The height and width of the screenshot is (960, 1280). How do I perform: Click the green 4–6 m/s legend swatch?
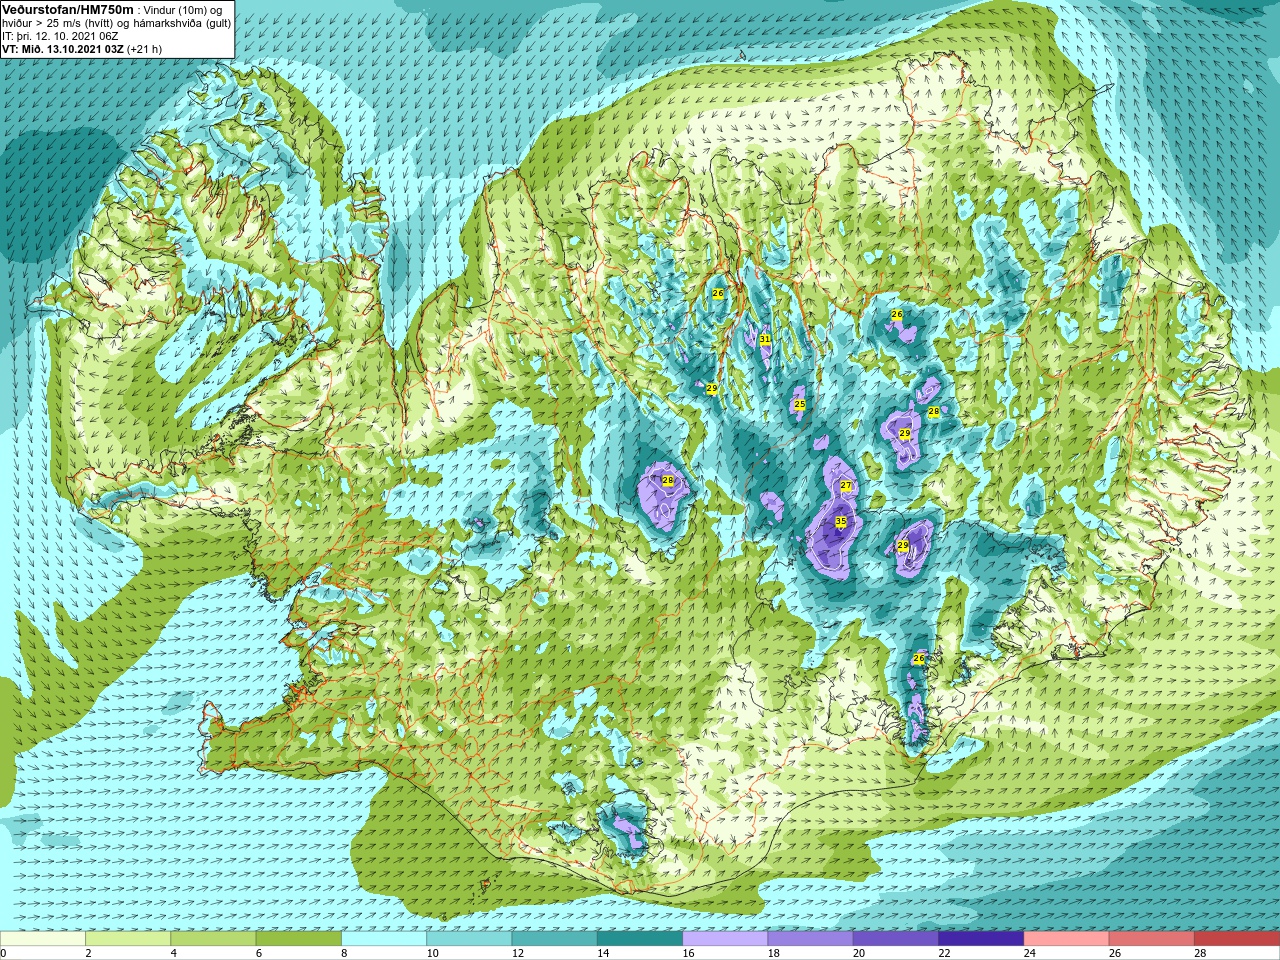[x=213, y=939]
